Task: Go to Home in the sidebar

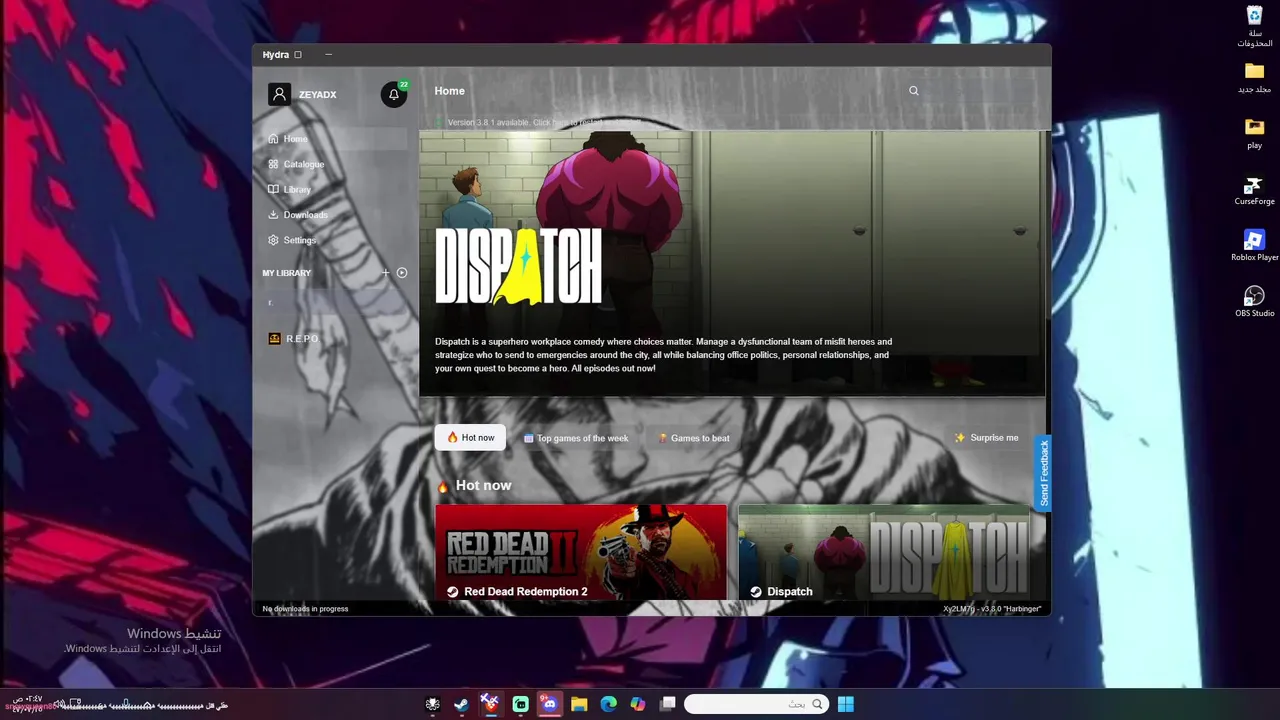Action: (334, 139)
